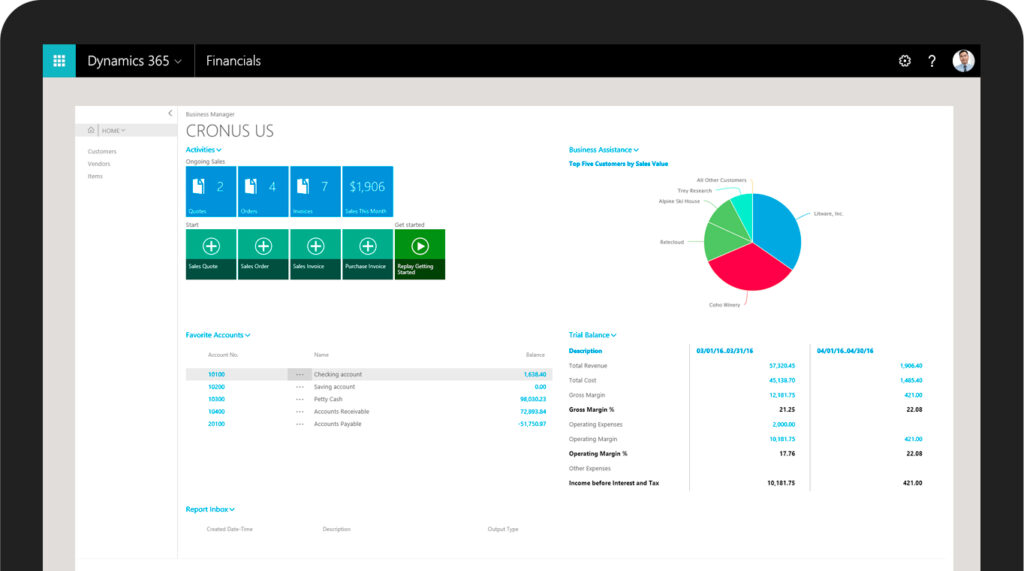Expand the Trial Balance dropdown
Viewport: 1024px width, 571px height.
[x=592, y=335]
